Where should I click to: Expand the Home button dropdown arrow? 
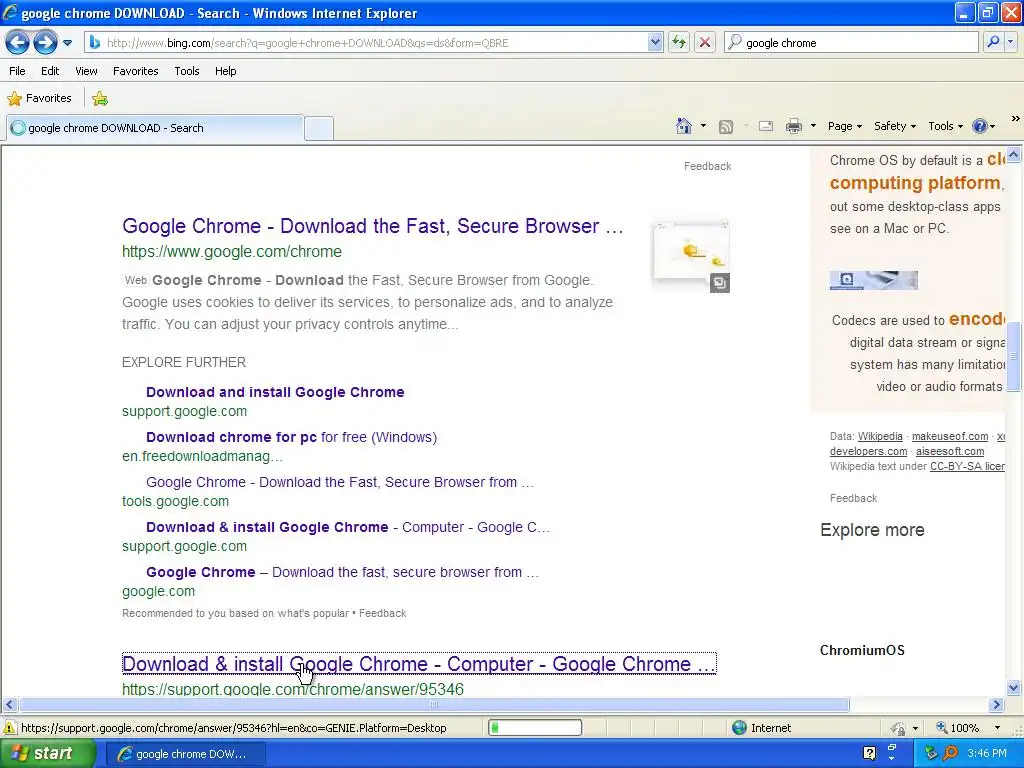pos(703,126)
